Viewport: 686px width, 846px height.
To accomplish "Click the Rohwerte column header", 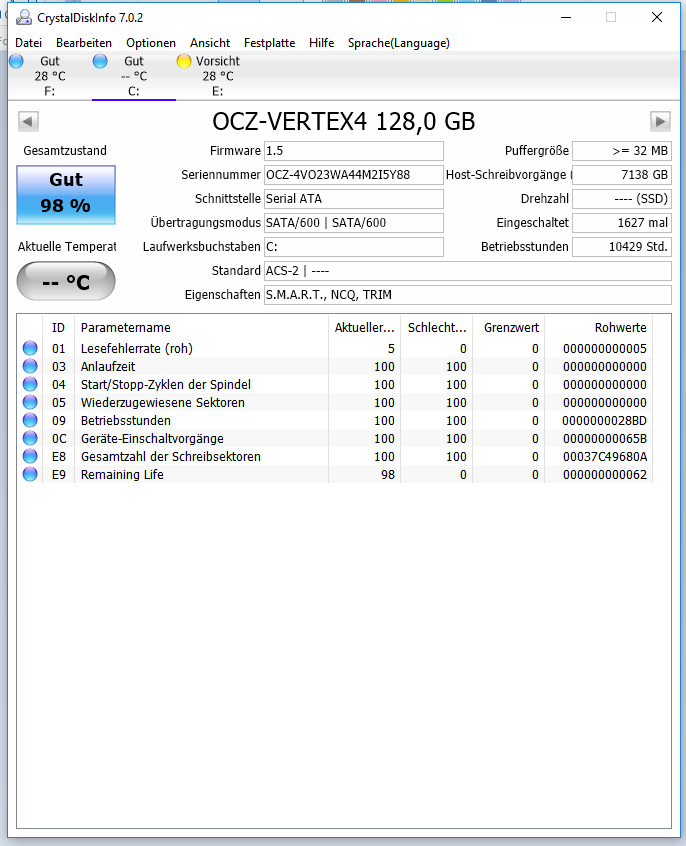I will click(599, 328).
